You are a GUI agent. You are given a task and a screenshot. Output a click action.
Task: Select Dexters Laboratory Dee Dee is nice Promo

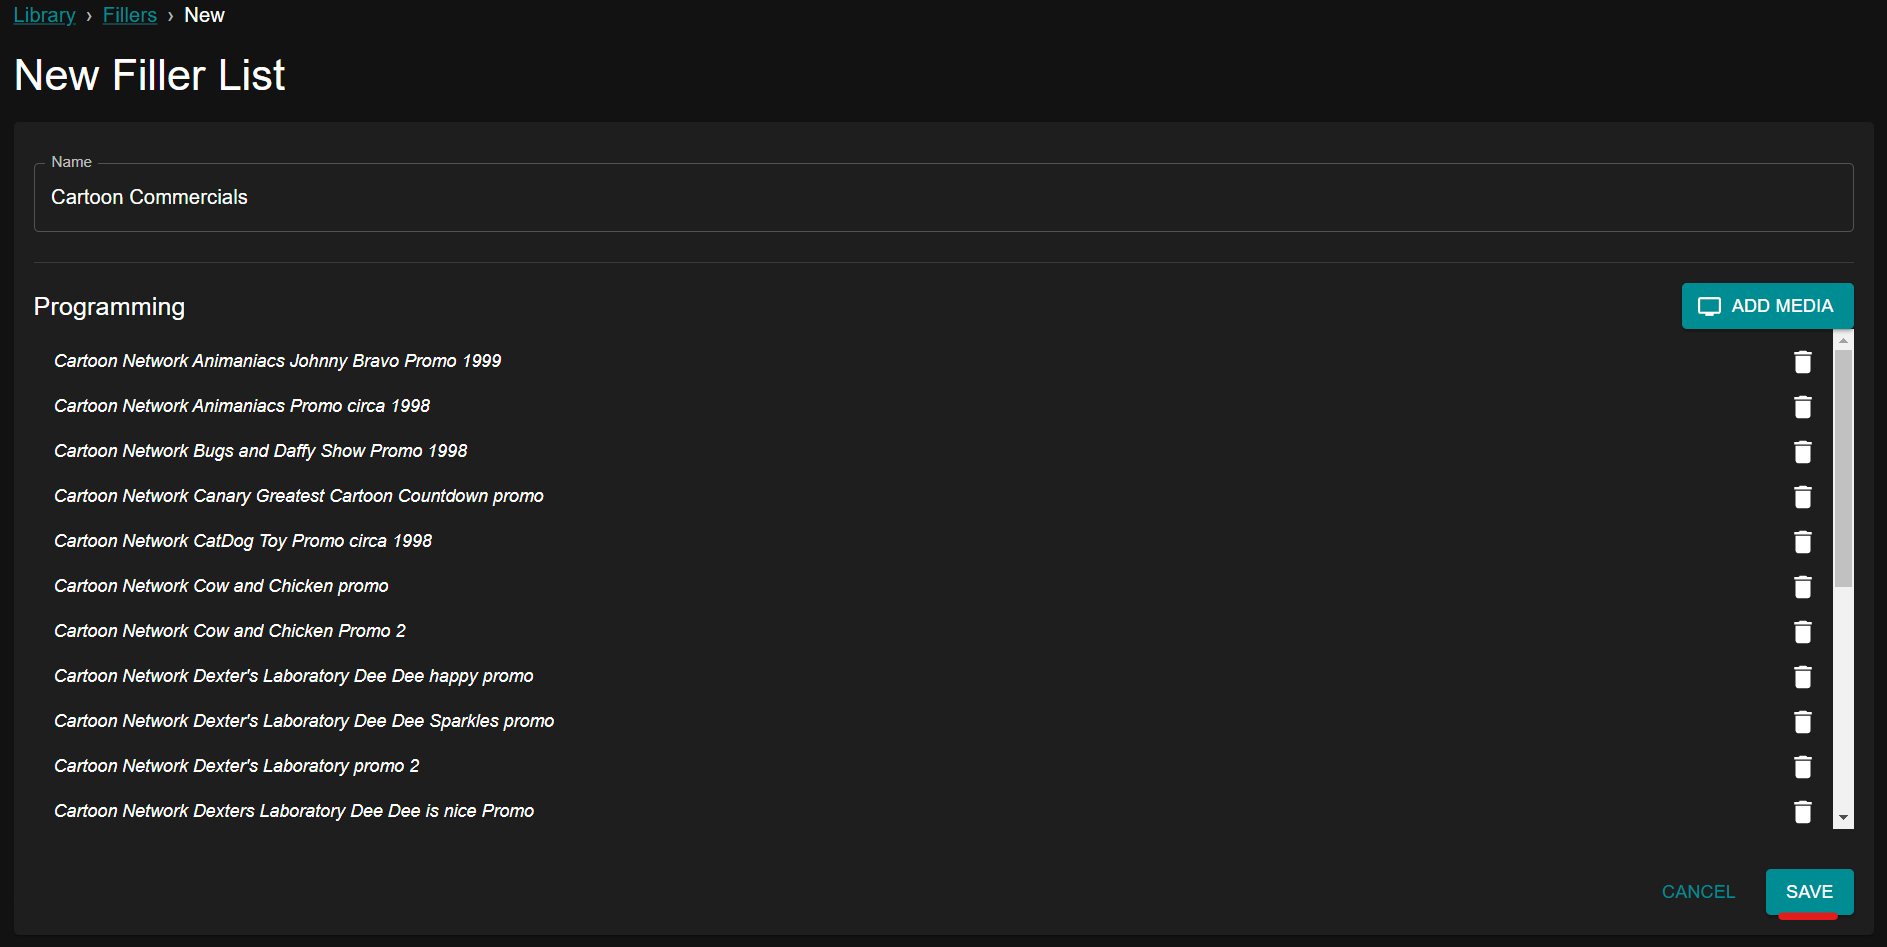[x=294, y=811]
